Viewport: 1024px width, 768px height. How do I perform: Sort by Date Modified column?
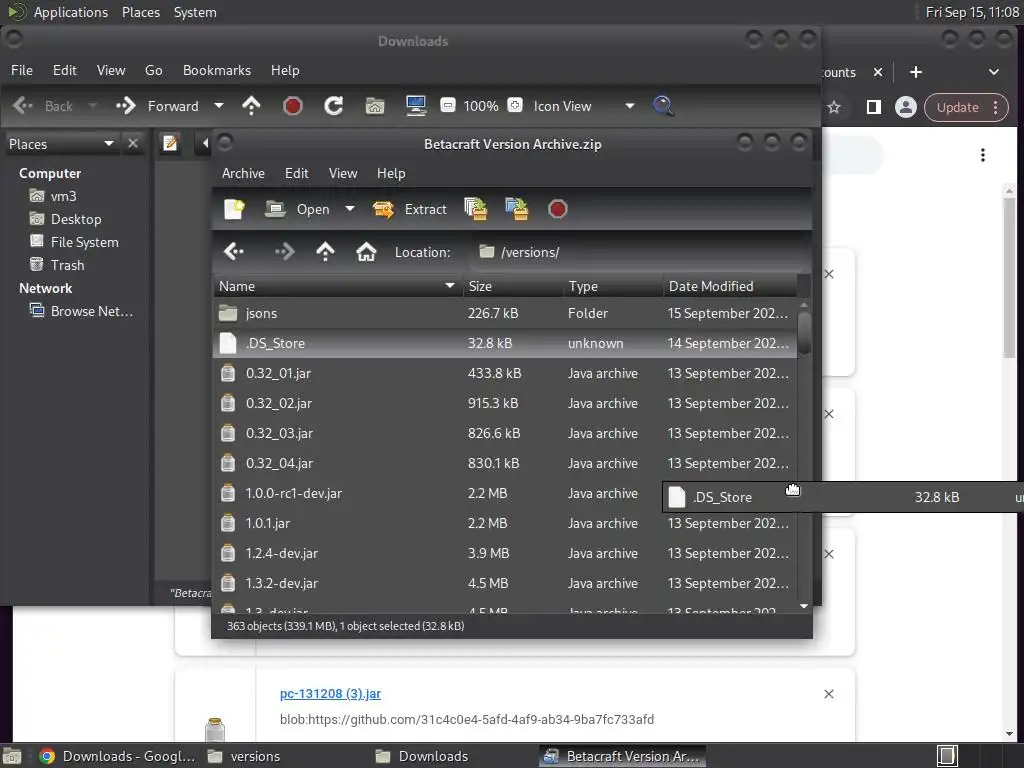pos(730,286)
